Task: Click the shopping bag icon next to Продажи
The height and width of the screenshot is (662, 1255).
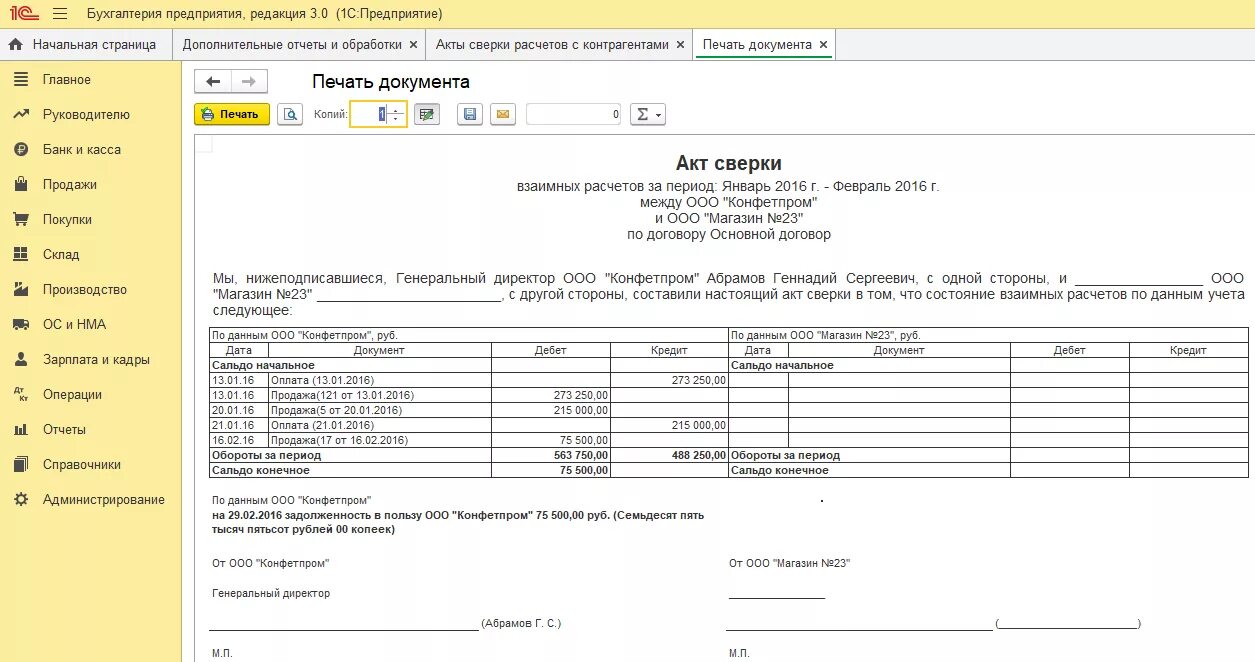Action: coord(20,184)
